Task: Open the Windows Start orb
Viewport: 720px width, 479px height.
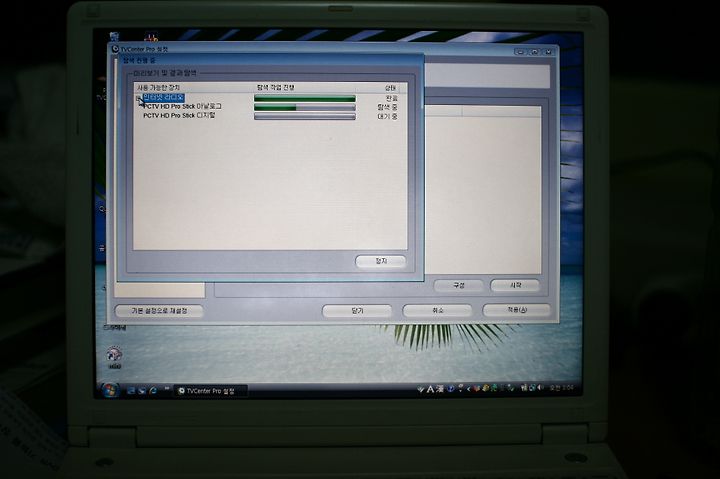Action: [109, 390]
